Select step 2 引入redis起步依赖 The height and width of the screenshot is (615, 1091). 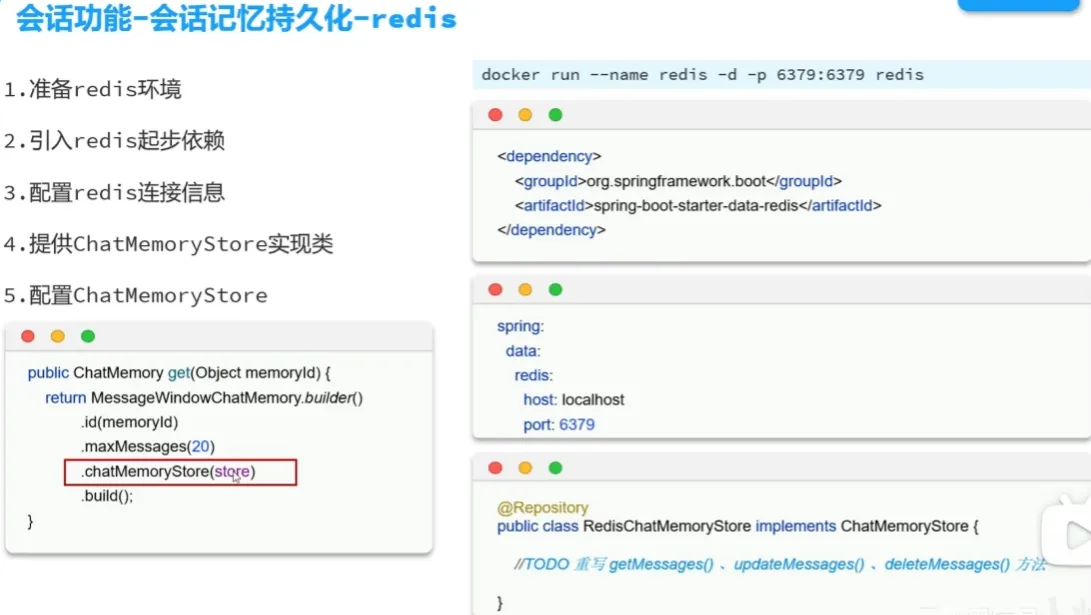click(114, 141)
